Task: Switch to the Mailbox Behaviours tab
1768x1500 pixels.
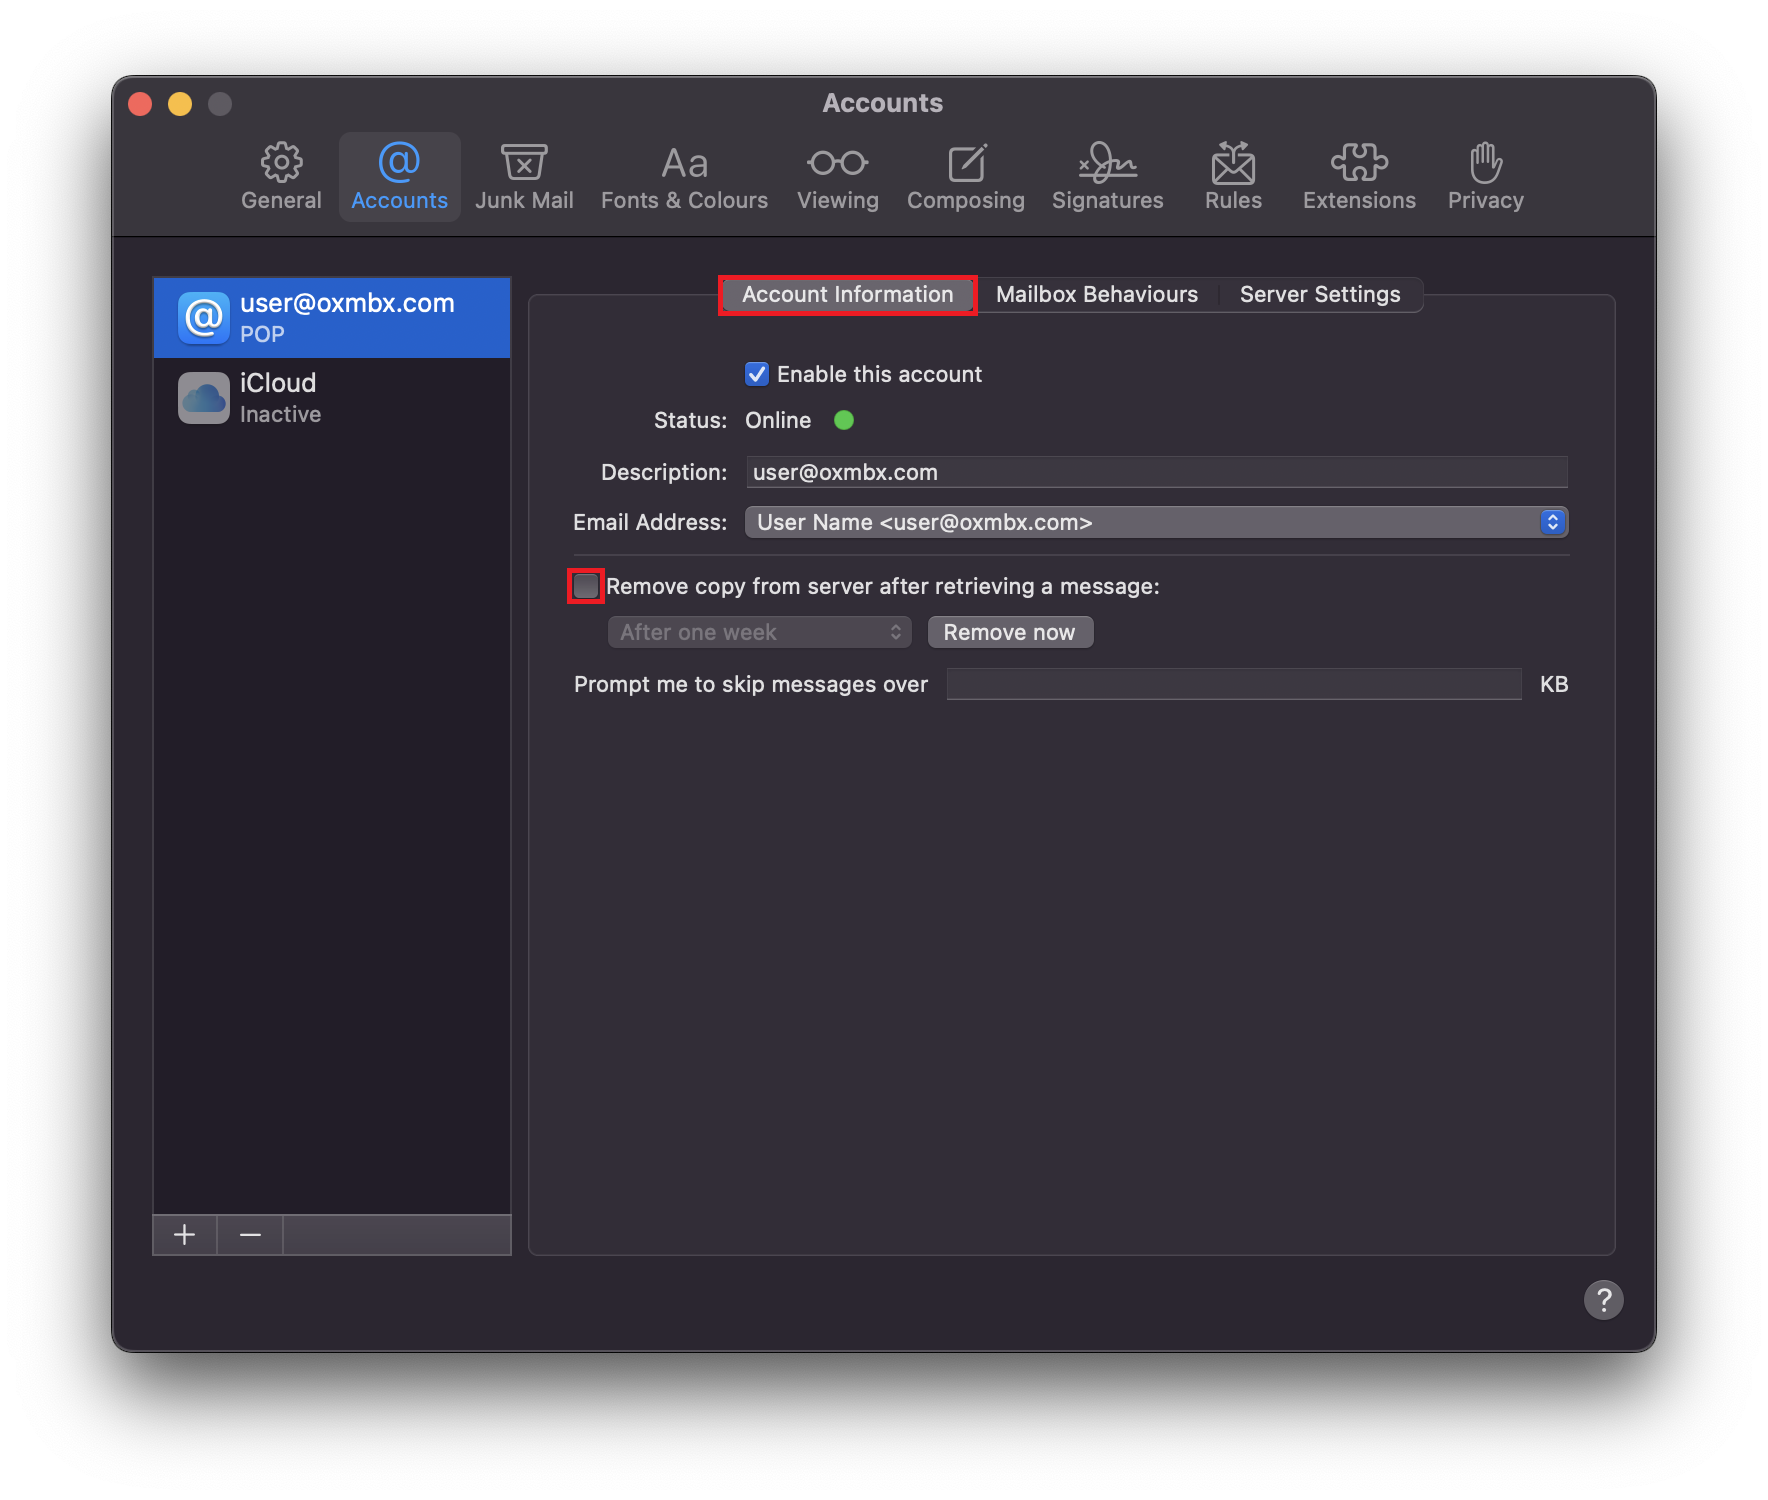Action: click(1096, 294)
